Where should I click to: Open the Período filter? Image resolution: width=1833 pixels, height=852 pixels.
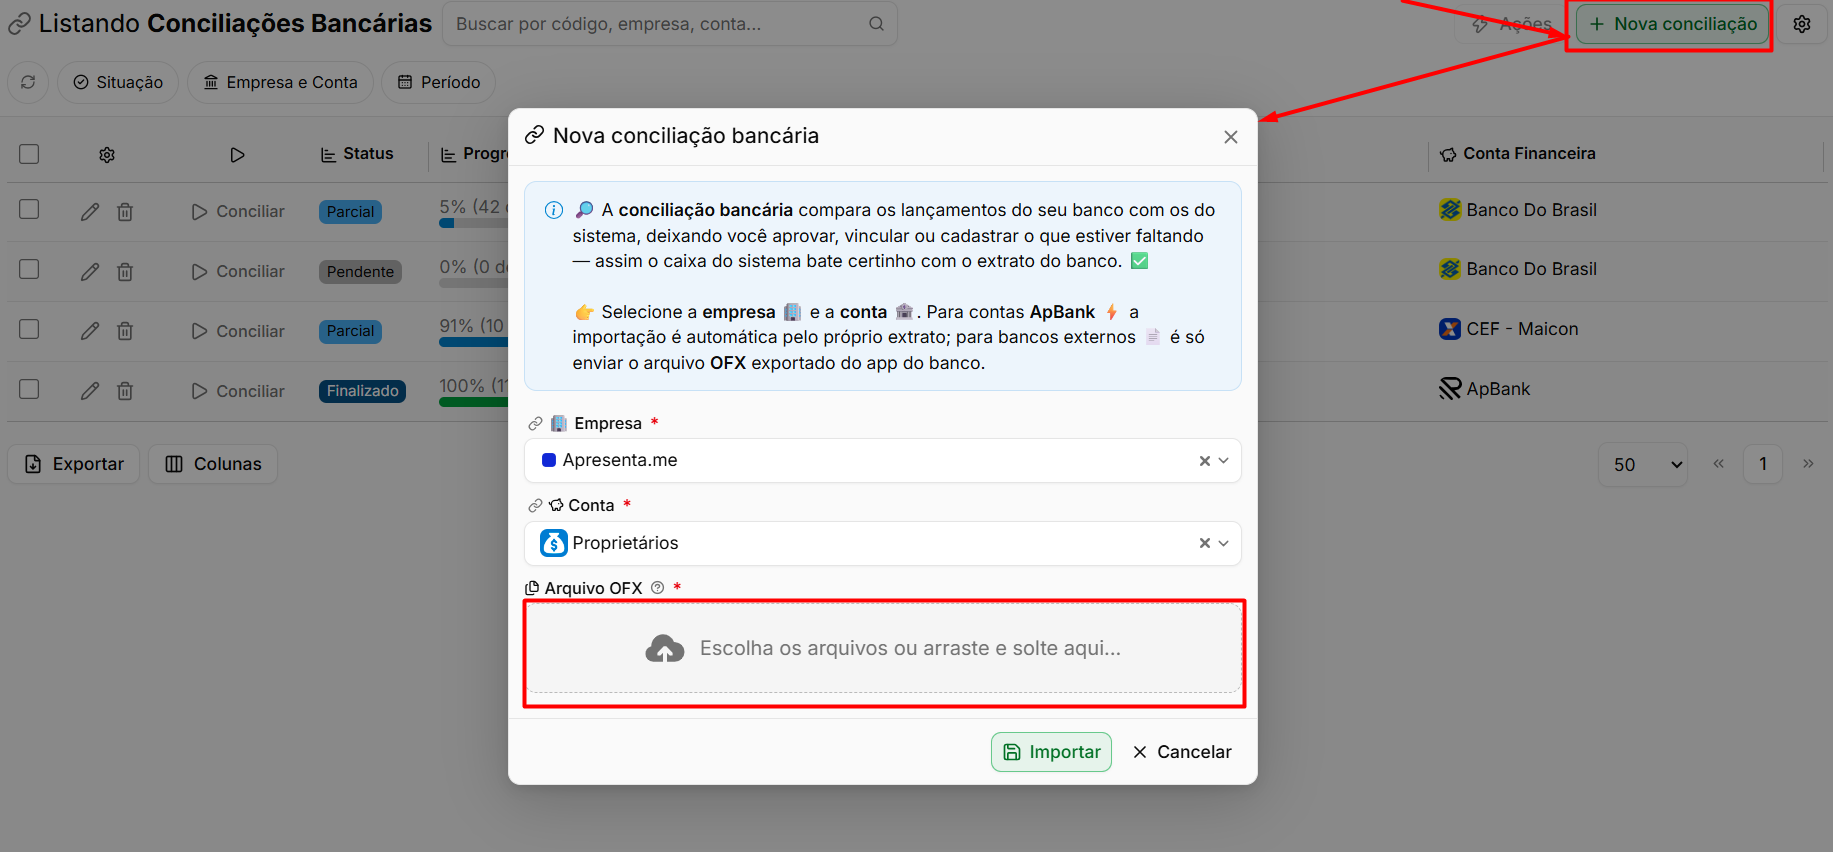click(439, 82)
